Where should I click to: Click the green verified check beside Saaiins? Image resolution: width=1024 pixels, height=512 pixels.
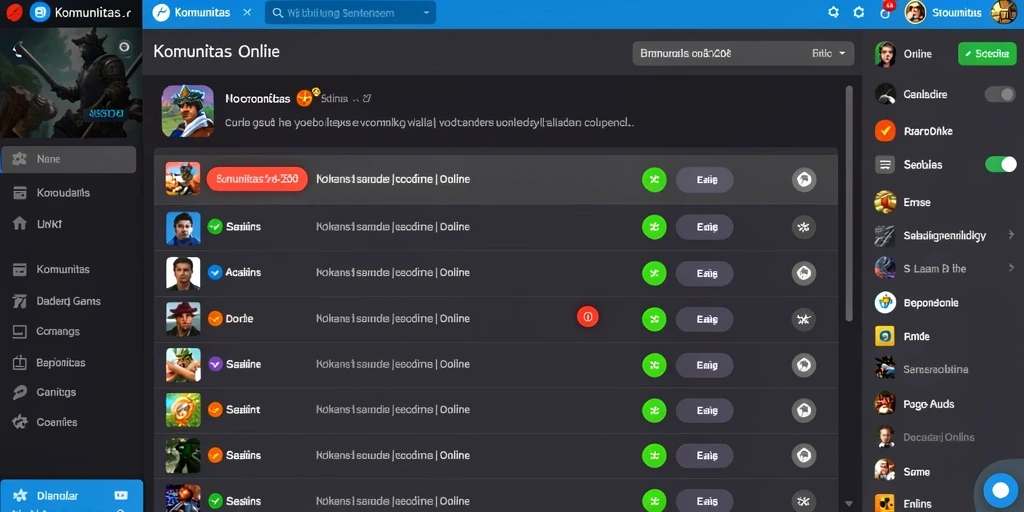click(x=215, y=227)
